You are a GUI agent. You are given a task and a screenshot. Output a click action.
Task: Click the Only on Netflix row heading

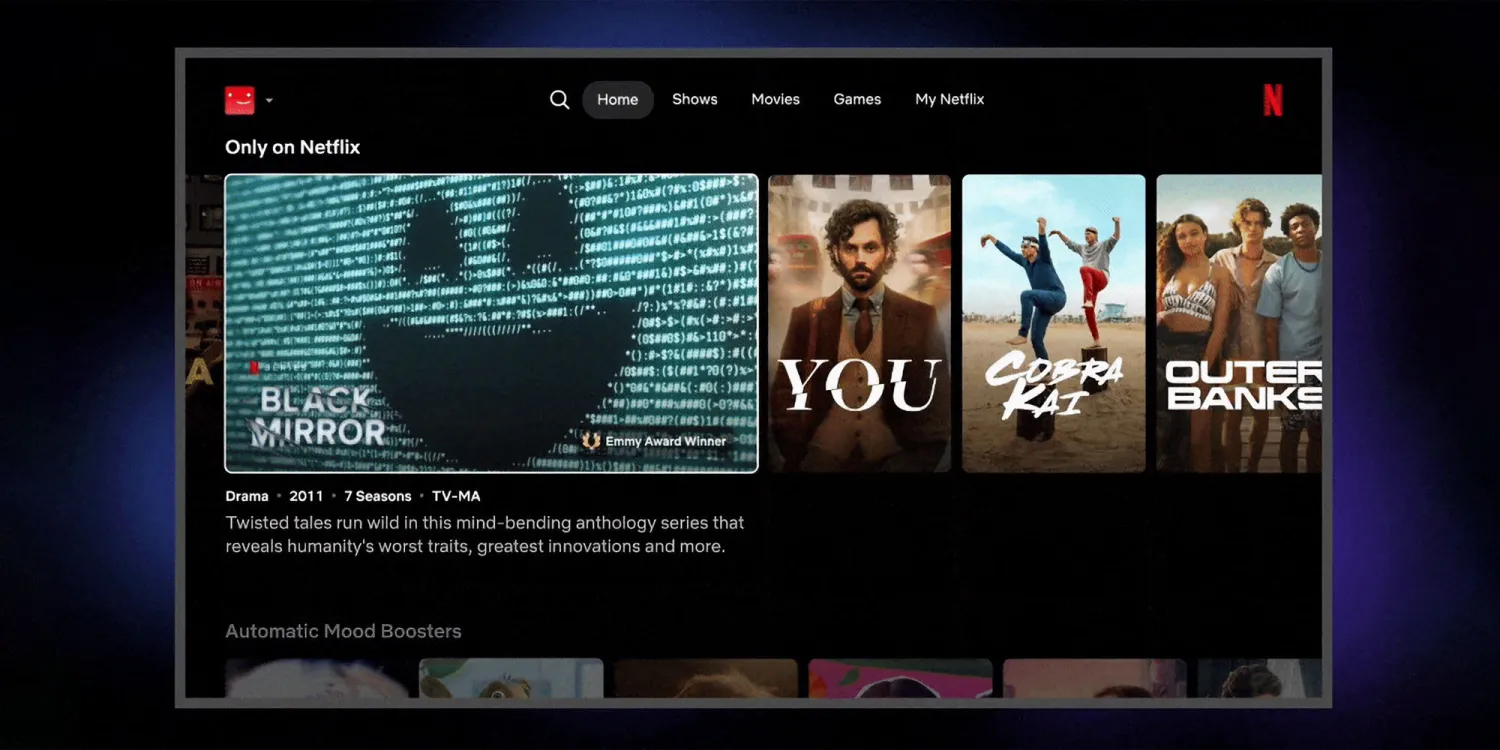292,147
